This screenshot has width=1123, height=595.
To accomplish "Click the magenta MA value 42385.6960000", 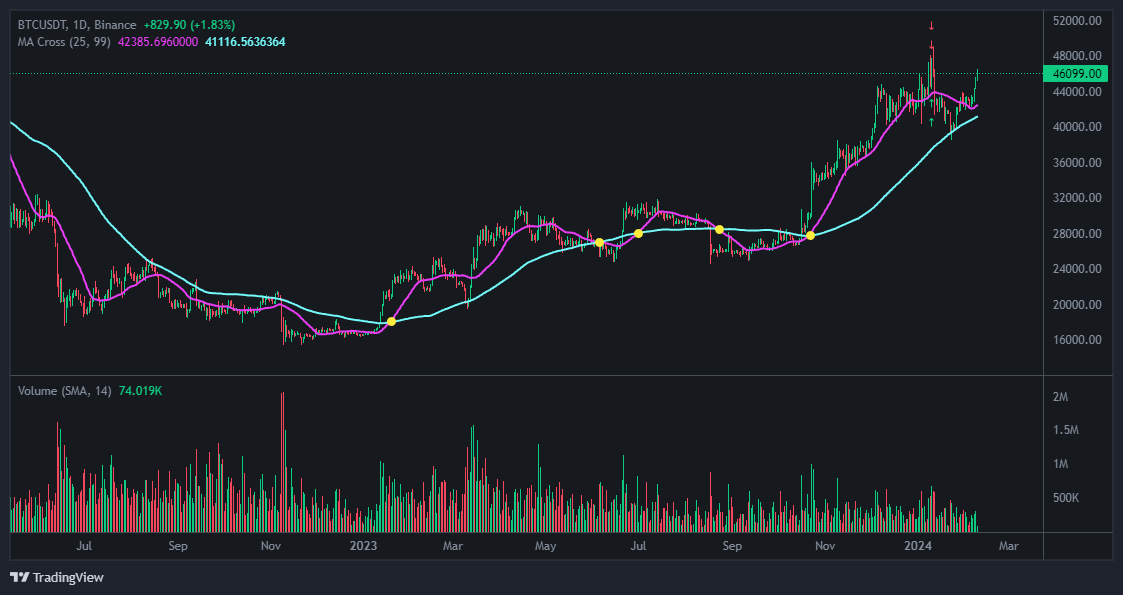I will pos(157,42).
